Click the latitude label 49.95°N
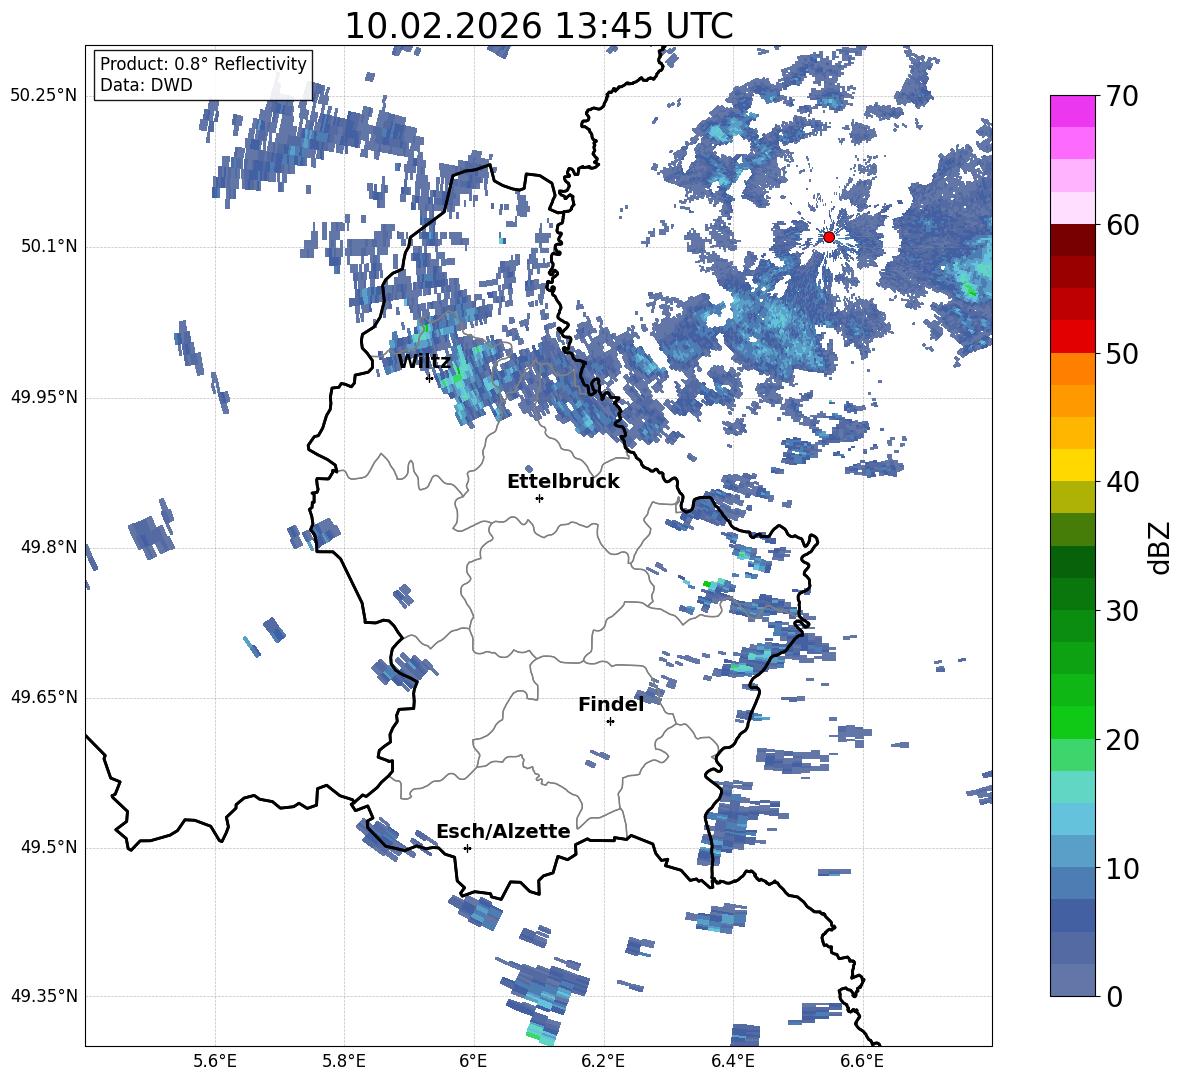This screenshot has height=1081, width=1184. coord(44,398)
